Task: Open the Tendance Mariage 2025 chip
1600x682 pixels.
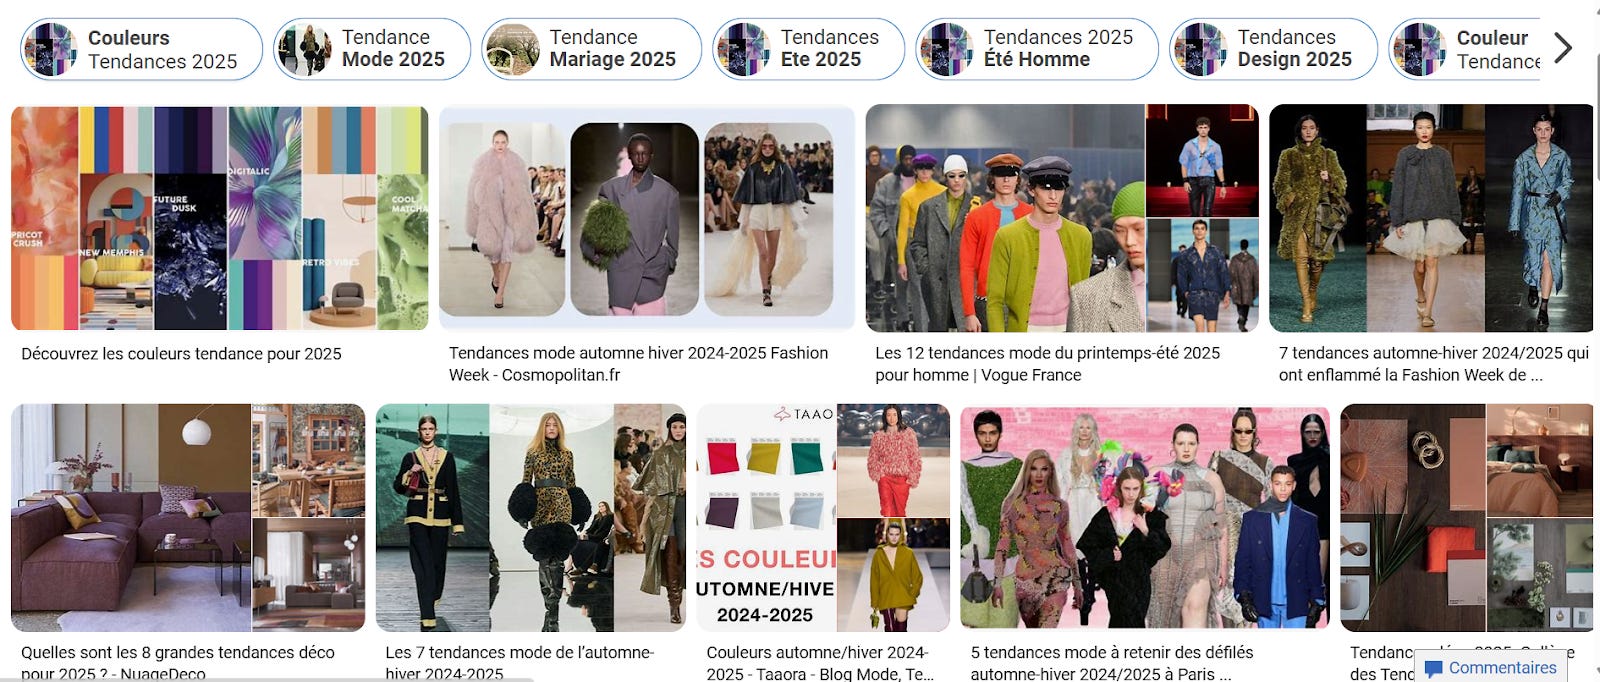Action: coord(591,49)
